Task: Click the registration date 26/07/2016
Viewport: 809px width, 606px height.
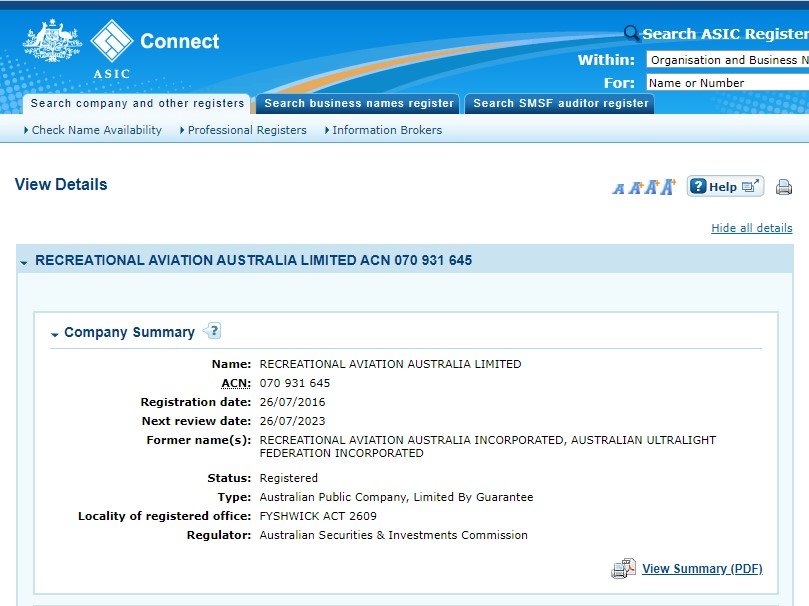Action: tap(292, 402)
